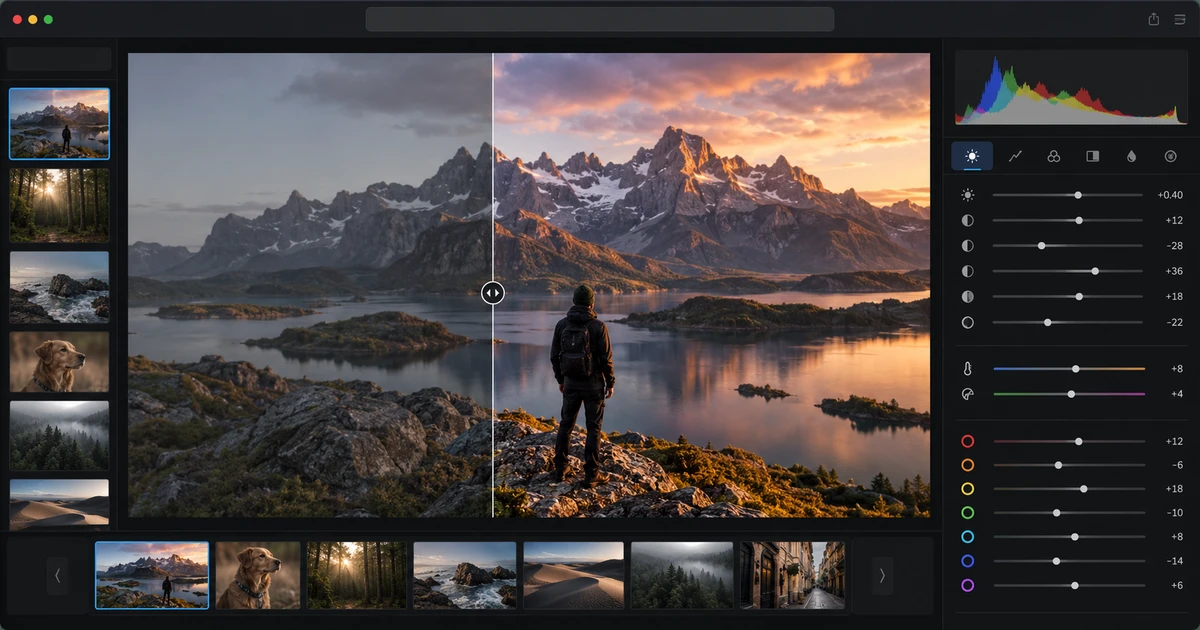Image resolution: width=1200 pixels, height=630 pixels.
Task: Click the half-circle icon in the −28 row
Action: pos(967,245)
